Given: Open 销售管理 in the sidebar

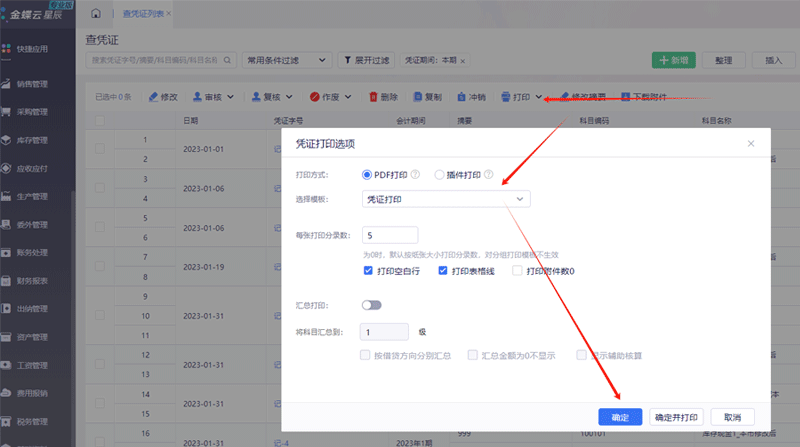Looking at the screenshot, I should click(32, 84).
